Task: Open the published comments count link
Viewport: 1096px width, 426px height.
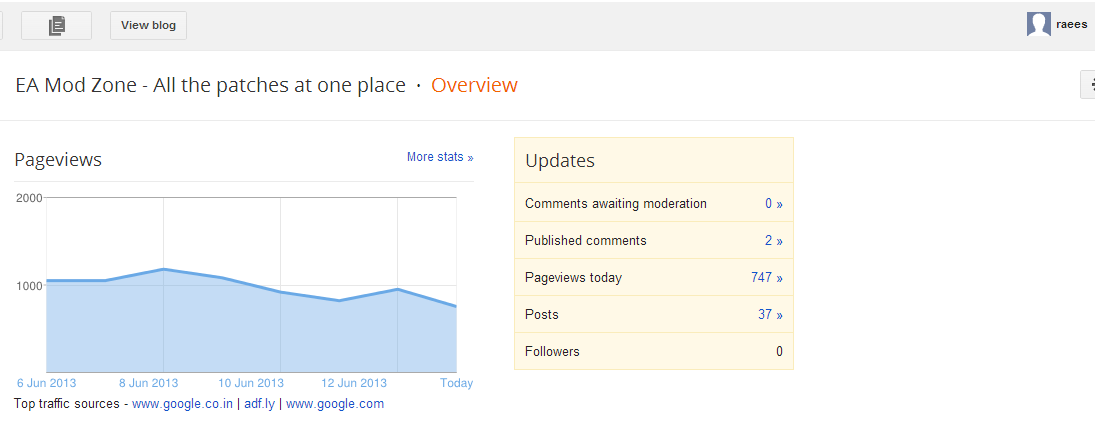Action: 773,241
